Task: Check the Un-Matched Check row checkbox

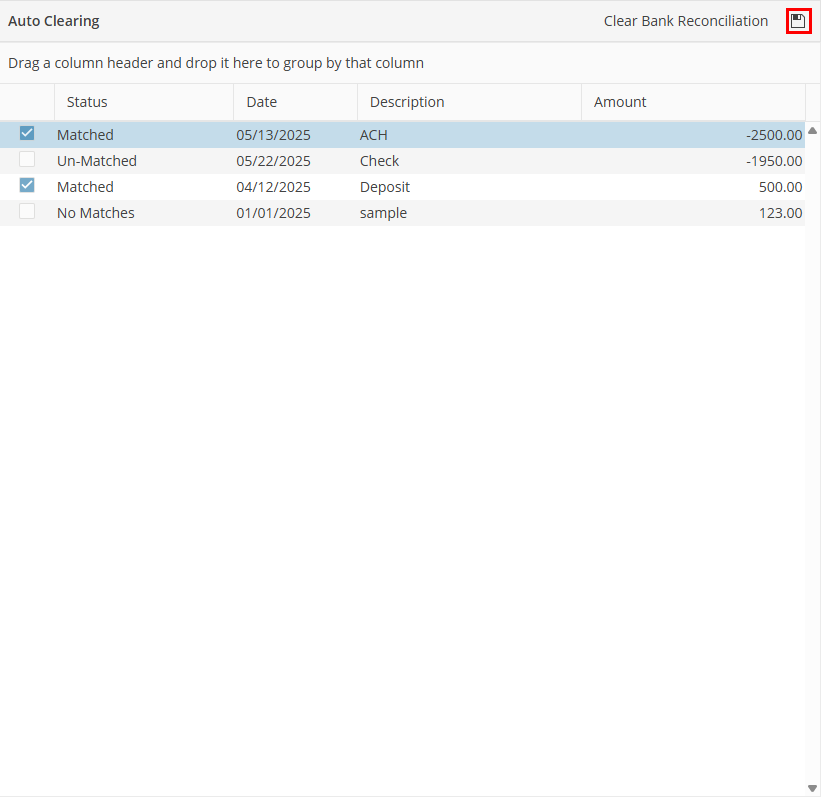Action: (x=27, y=160)
